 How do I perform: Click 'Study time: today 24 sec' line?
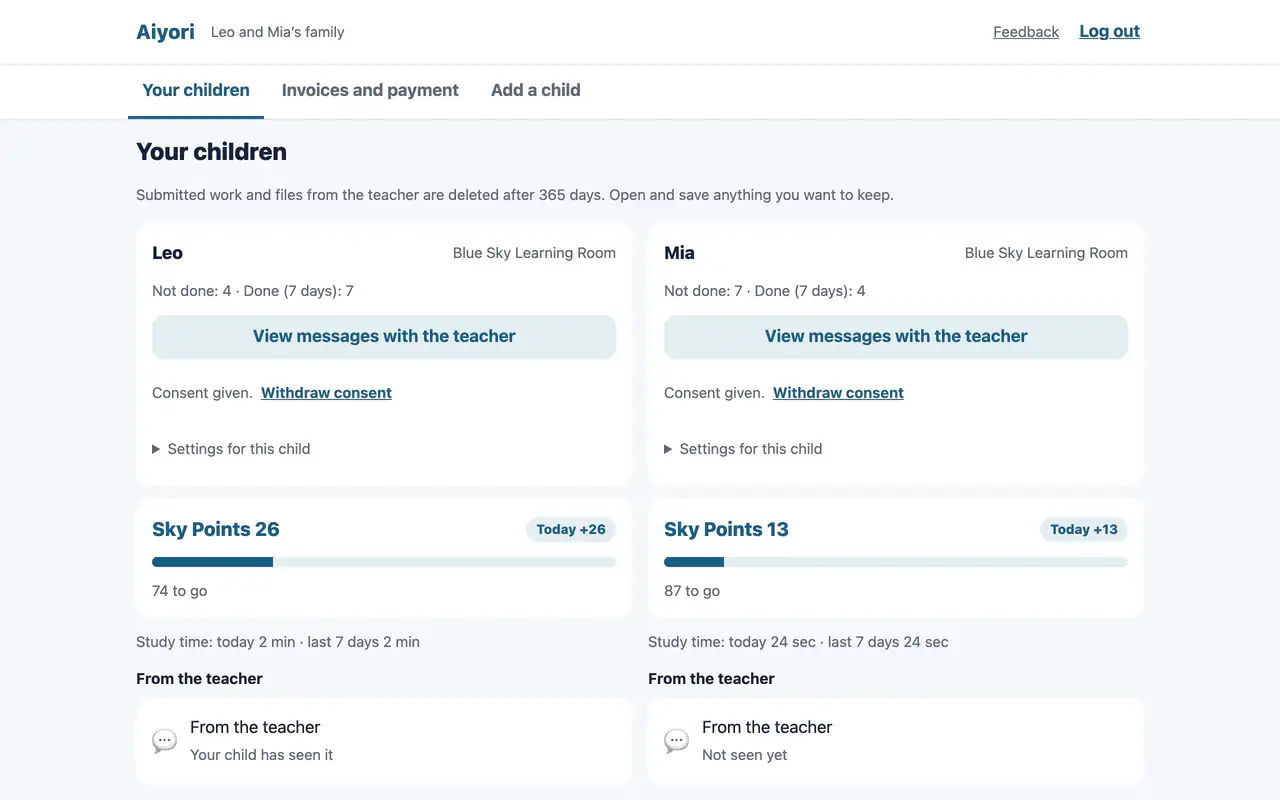pos(798,642)
